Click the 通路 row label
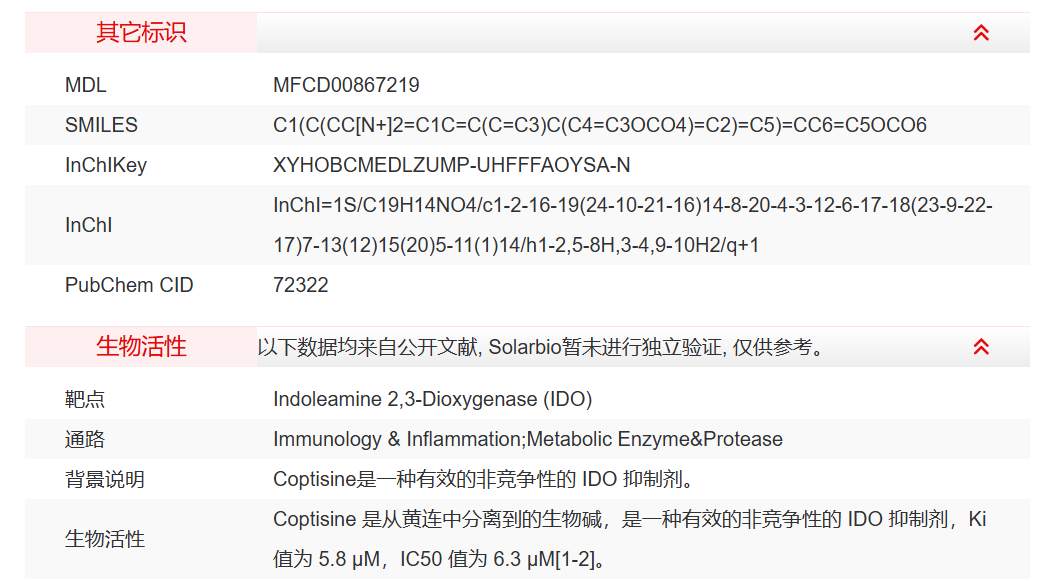The image size is (1049, 581). tap(85, 439)
